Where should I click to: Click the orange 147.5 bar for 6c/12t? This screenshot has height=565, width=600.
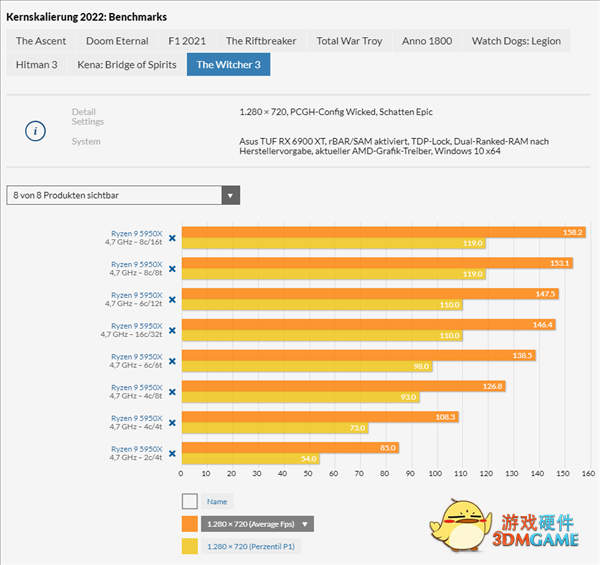coord(370,294)
